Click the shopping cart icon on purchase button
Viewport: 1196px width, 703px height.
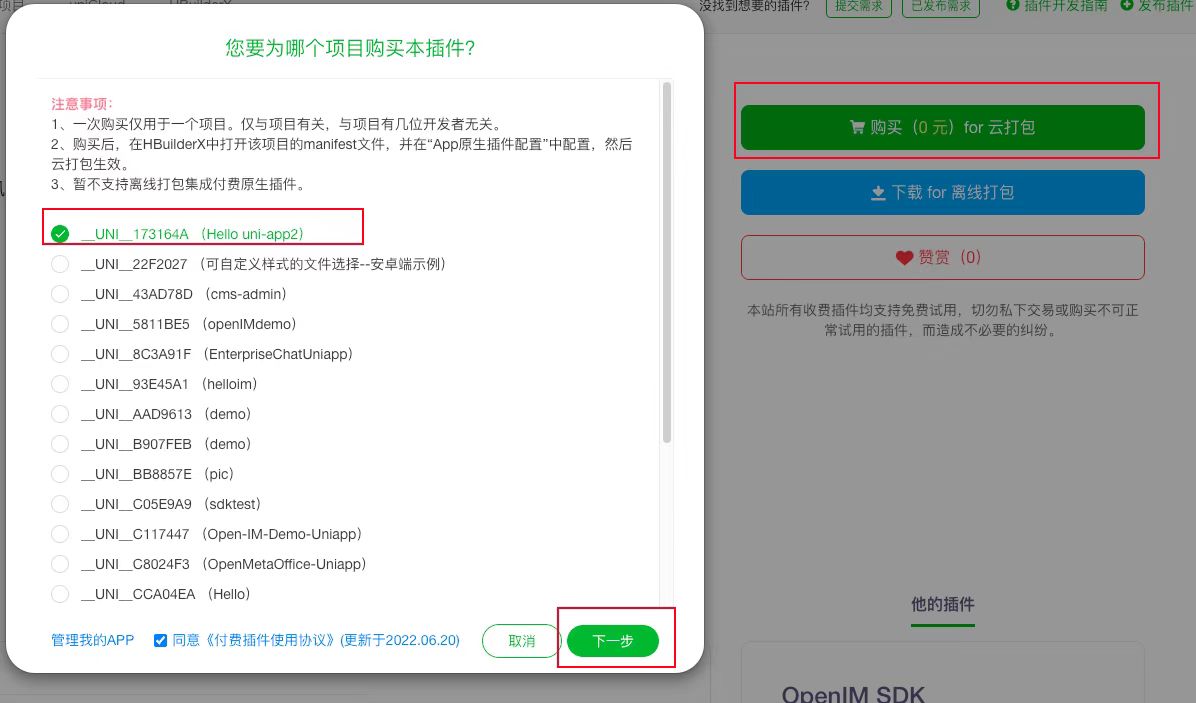click(857, 127)
